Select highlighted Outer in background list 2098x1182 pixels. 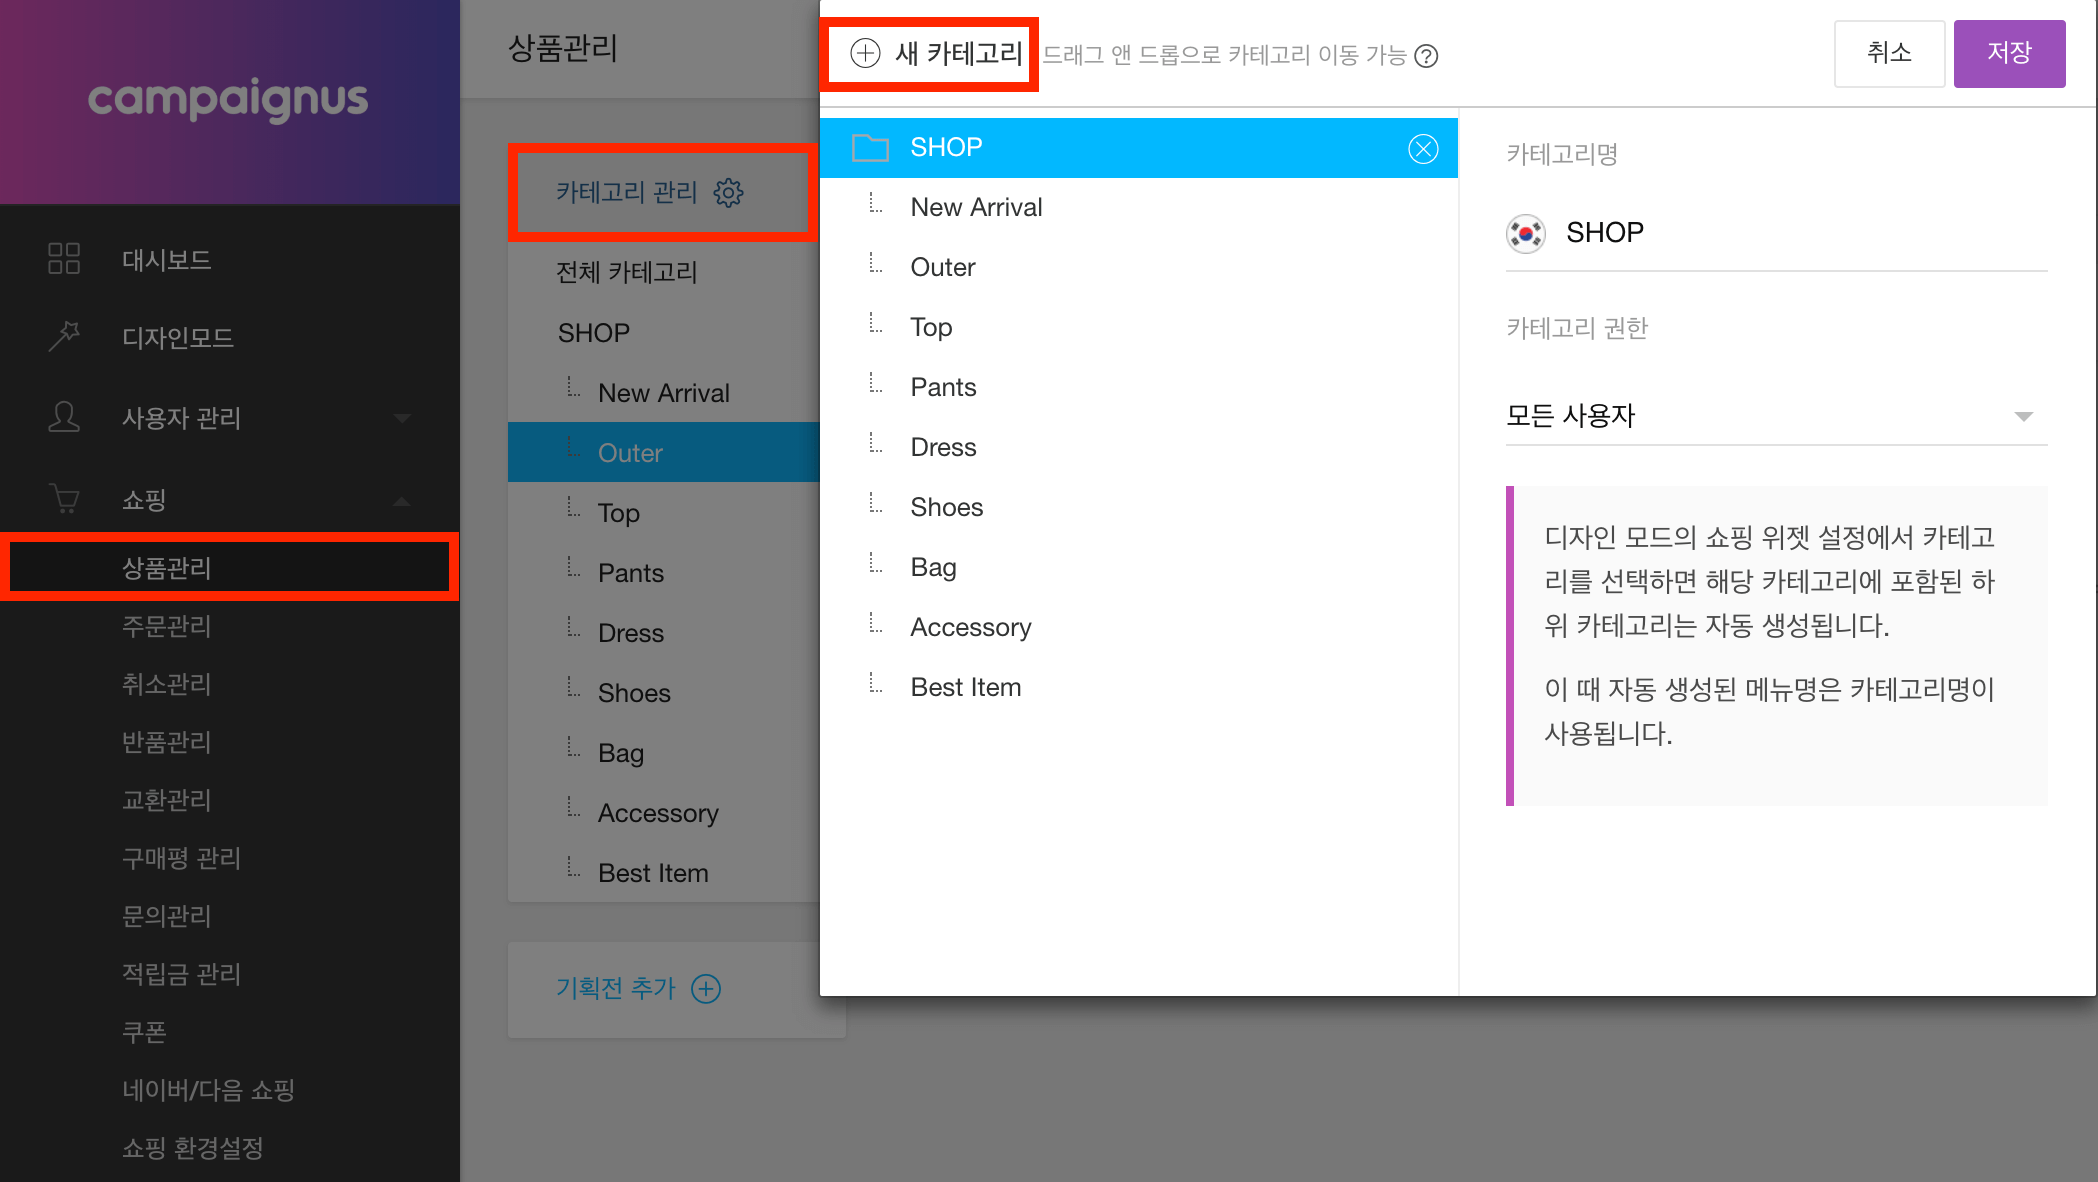tap(664, 453)
